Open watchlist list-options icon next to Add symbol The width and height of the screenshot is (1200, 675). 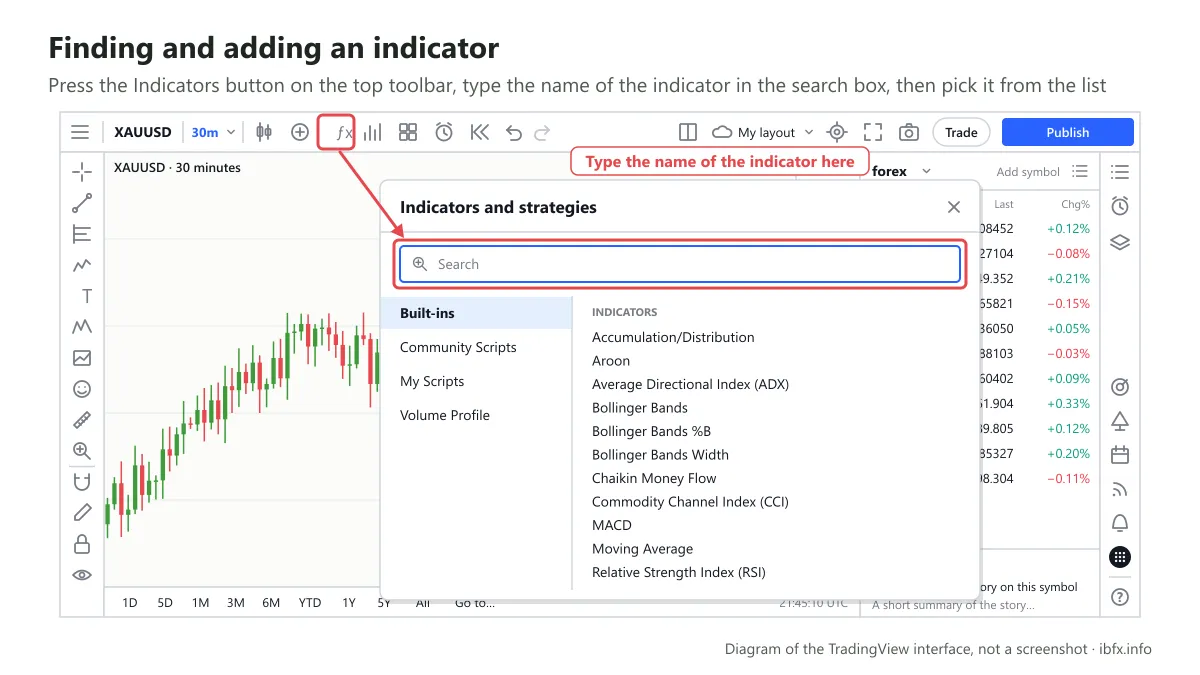tap(1080, 171)
